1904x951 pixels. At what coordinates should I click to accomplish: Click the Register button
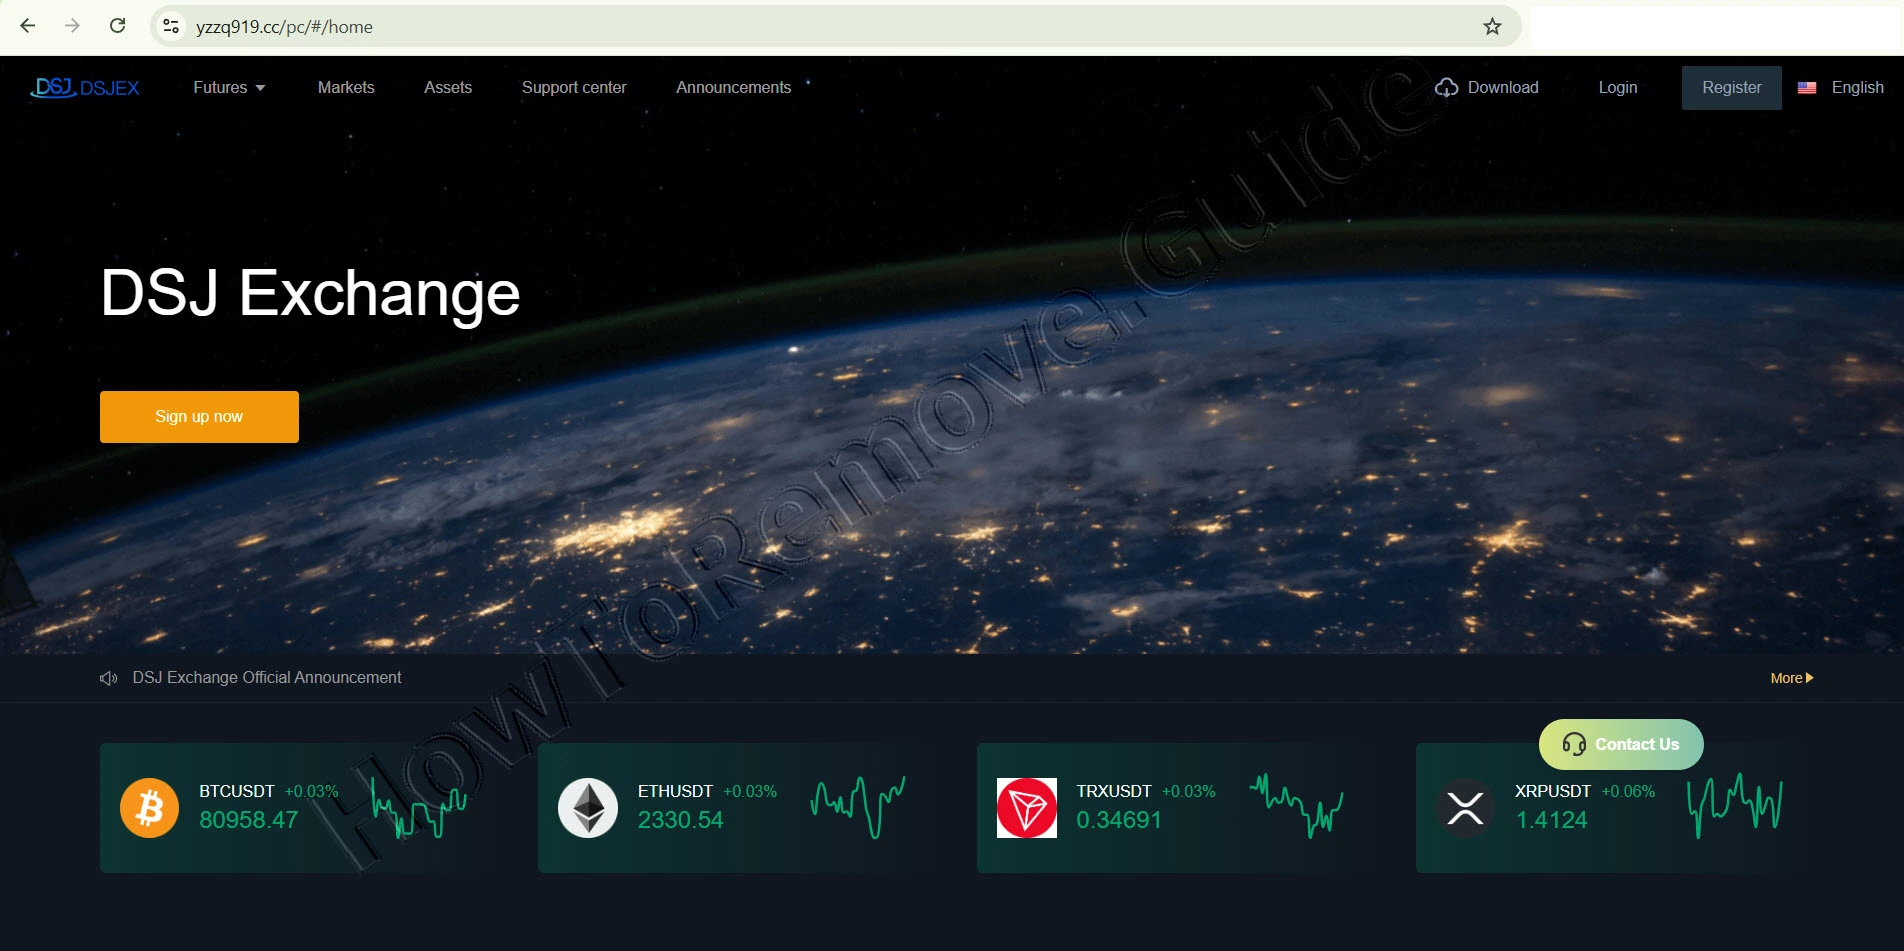[x=1731, y=88]
